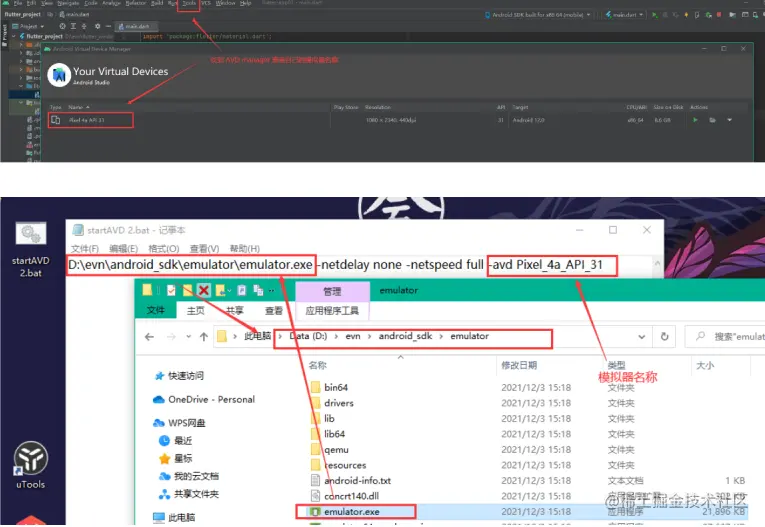Open the 文件 tab in Explorer ribbon
765x527 pixels.
[x=156, y=310]
